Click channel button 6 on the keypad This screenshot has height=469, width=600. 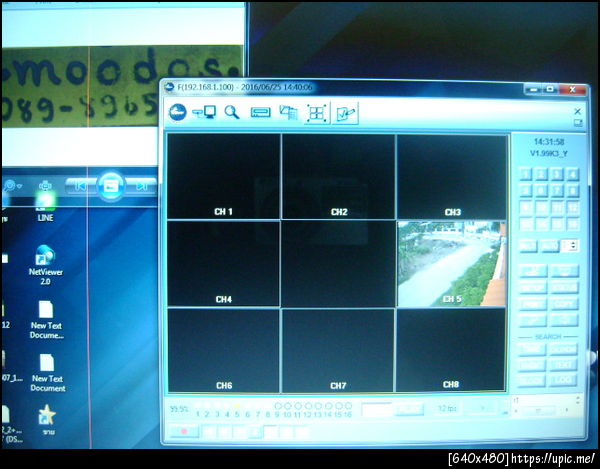tap(541, 191)
